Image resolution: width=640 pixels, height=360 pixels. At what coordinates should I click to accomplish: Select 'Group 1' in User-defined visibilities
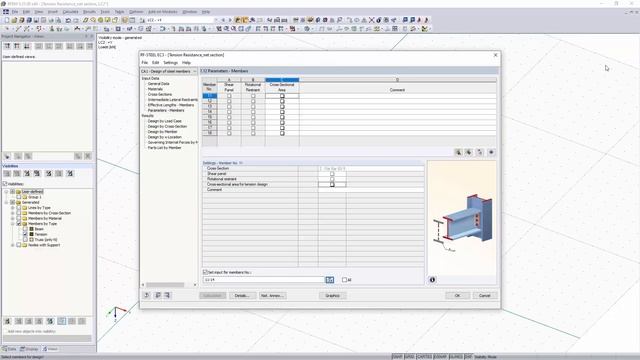click(34, 197)
